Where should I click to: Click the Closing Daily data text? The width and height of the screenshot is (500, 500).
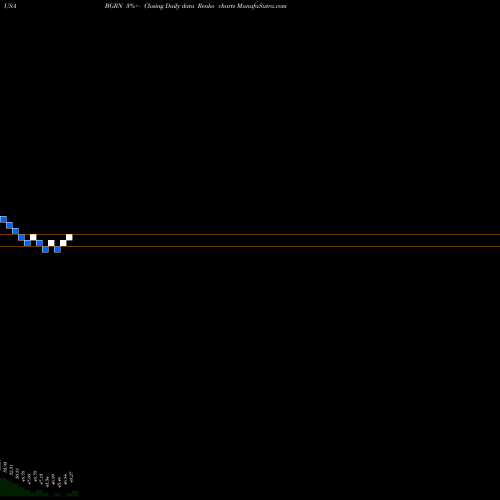(x=169, y=6)
